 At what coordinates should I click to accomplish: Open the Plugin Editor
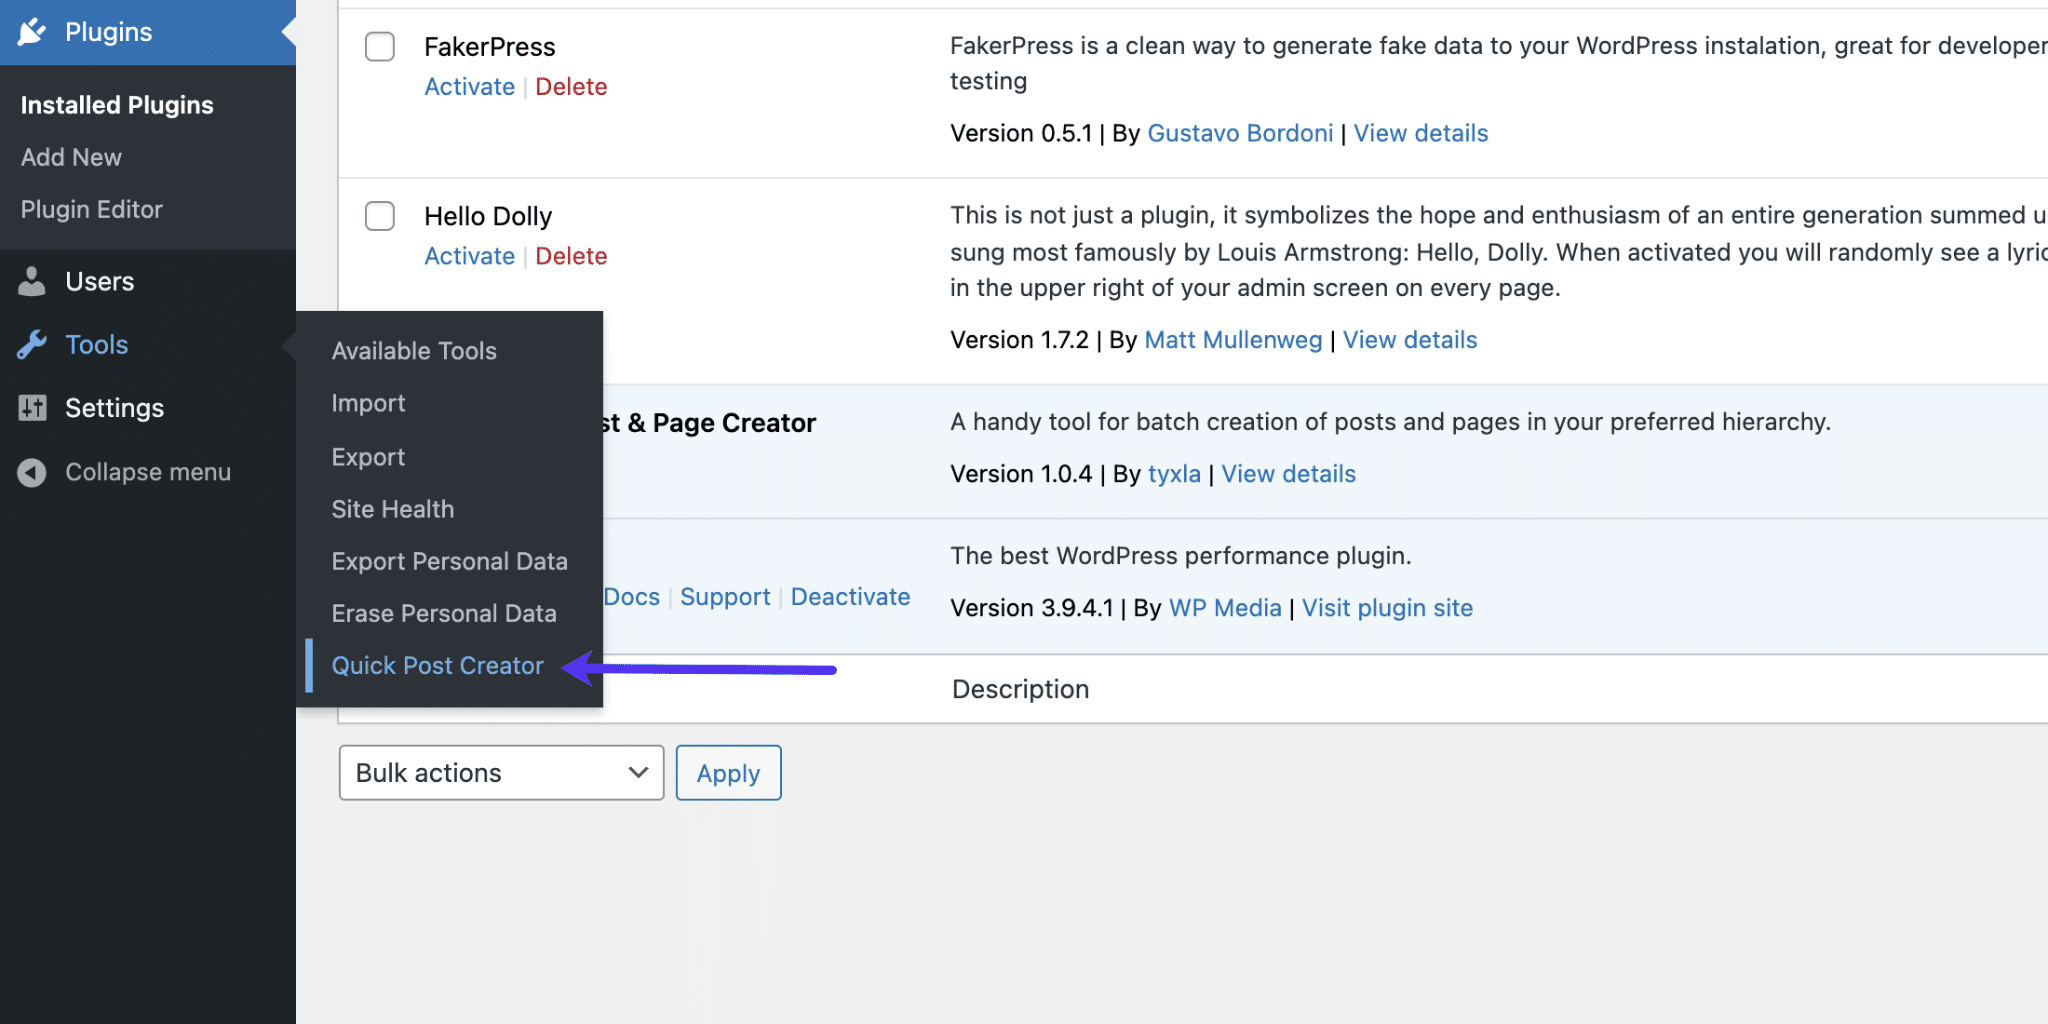tap(91, 209)
